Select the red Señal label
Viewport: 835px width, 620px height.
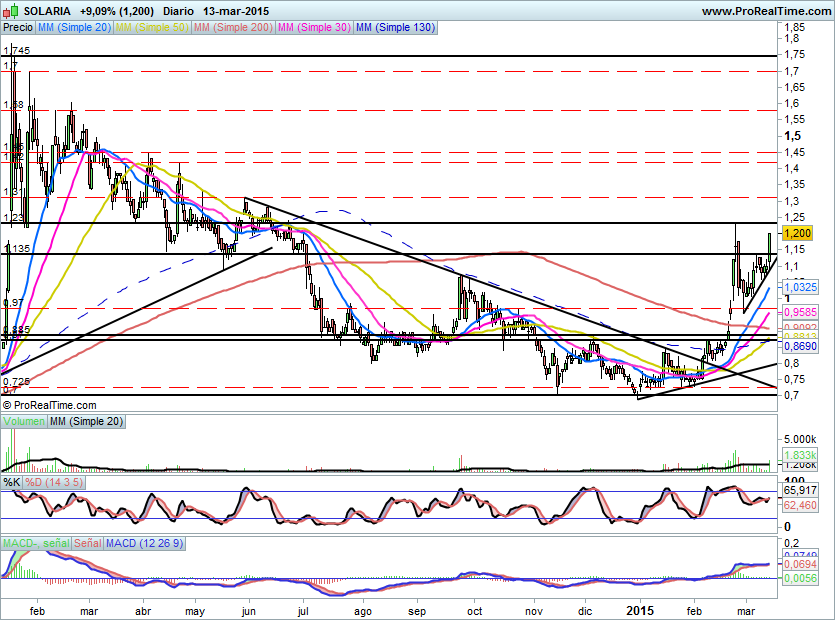point(88,543)
